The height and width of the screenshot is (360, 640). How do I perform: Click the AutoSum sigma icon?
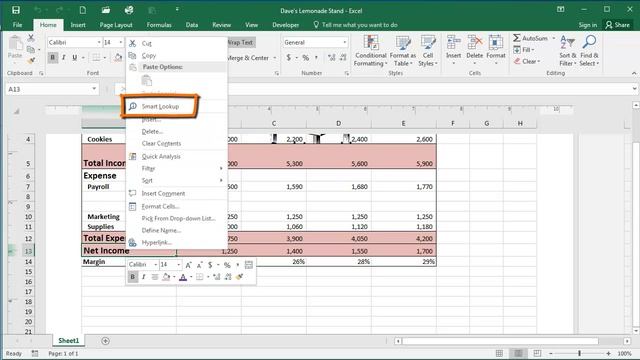(517, 38)
